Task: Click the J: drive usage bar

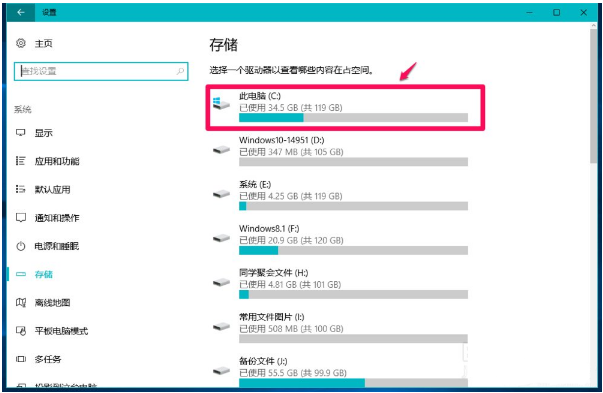Action: [x=353, y=383]
